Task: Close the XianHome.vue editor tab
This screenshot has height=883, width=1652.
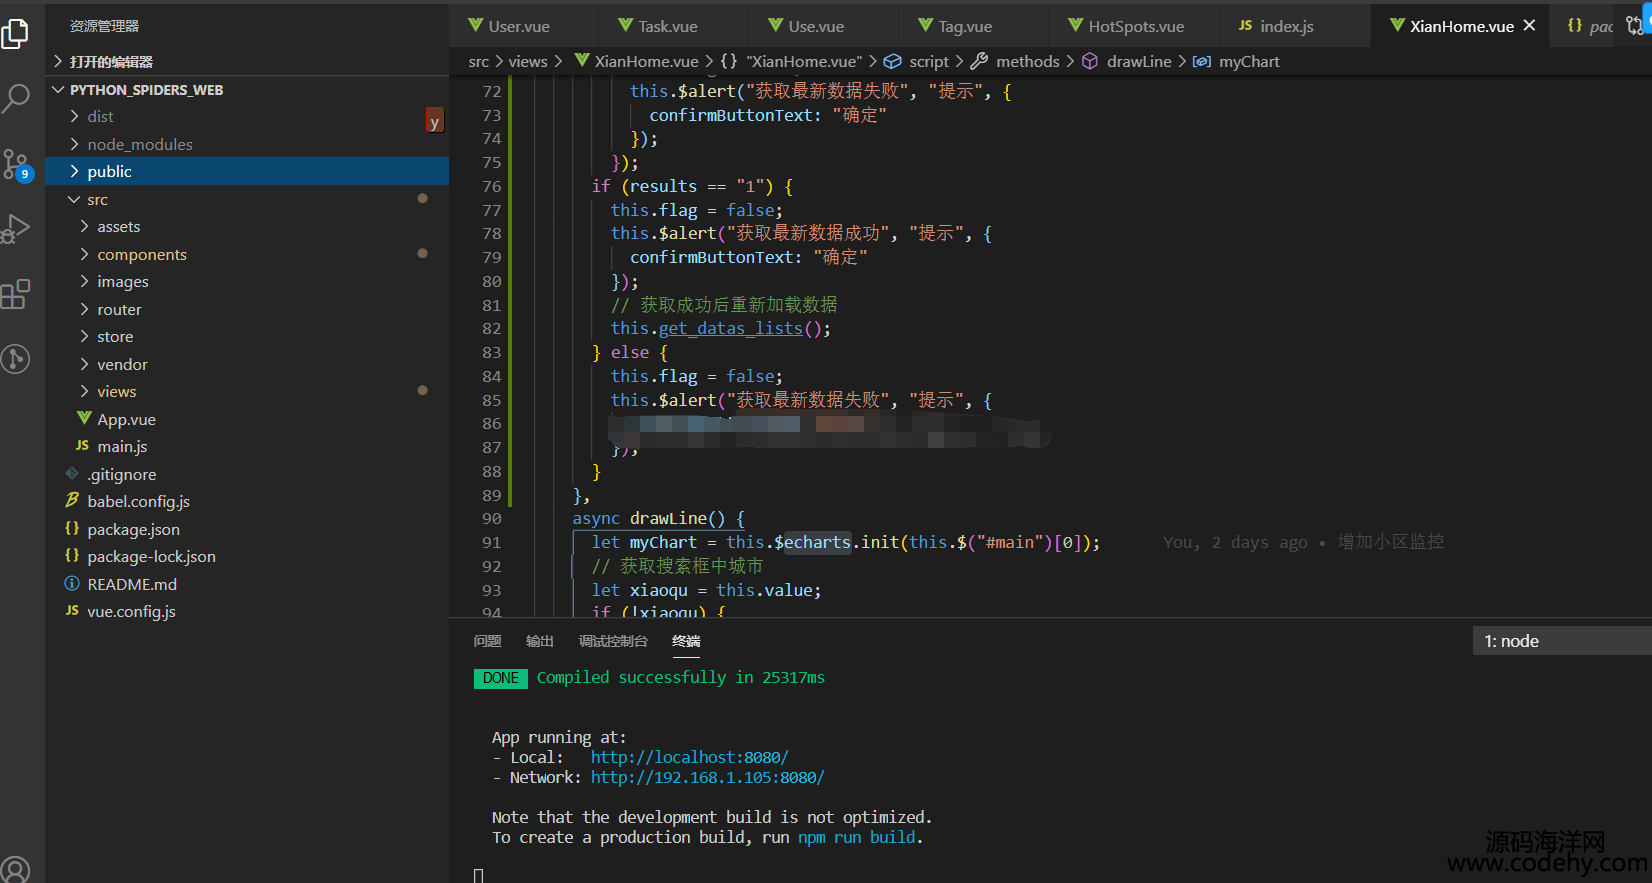Action: tap(1529, 26)
